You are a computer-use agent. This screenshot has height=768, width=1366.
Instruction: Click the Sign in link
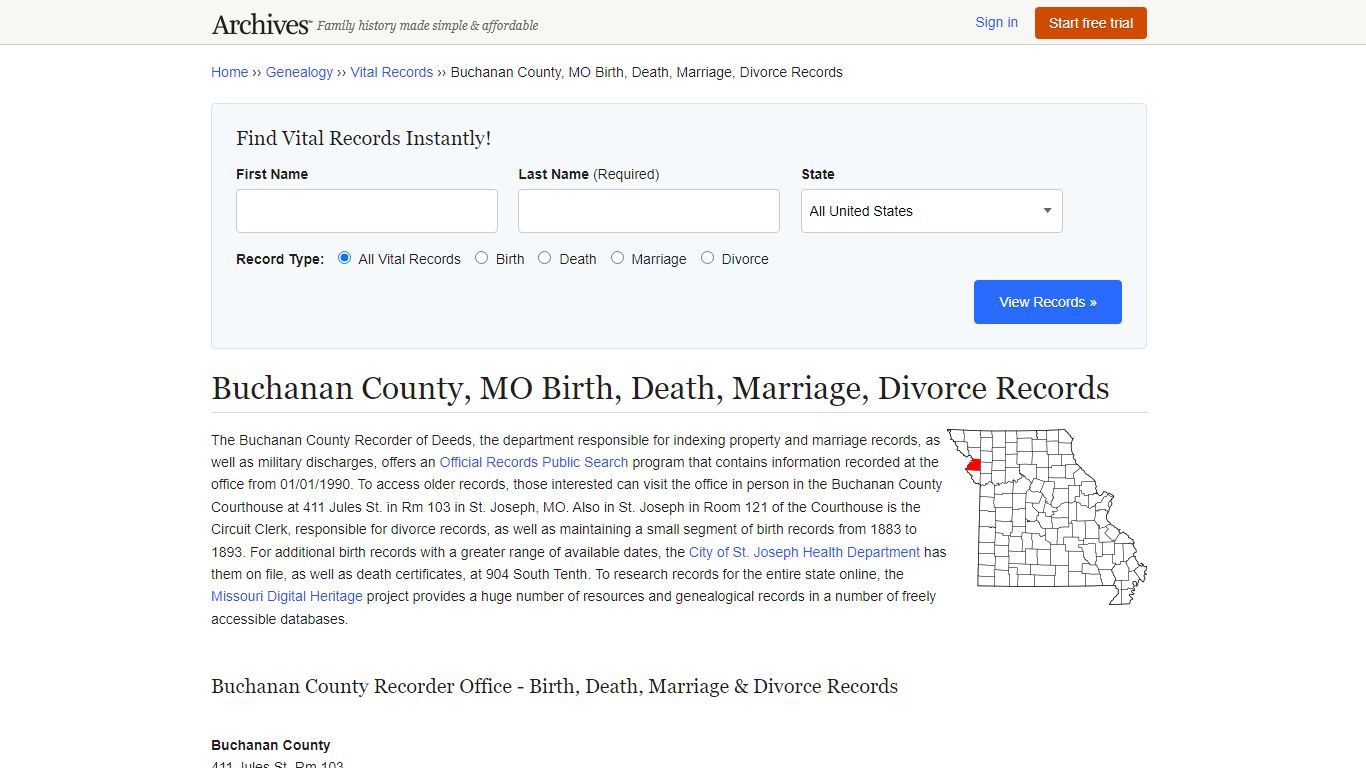996,22
